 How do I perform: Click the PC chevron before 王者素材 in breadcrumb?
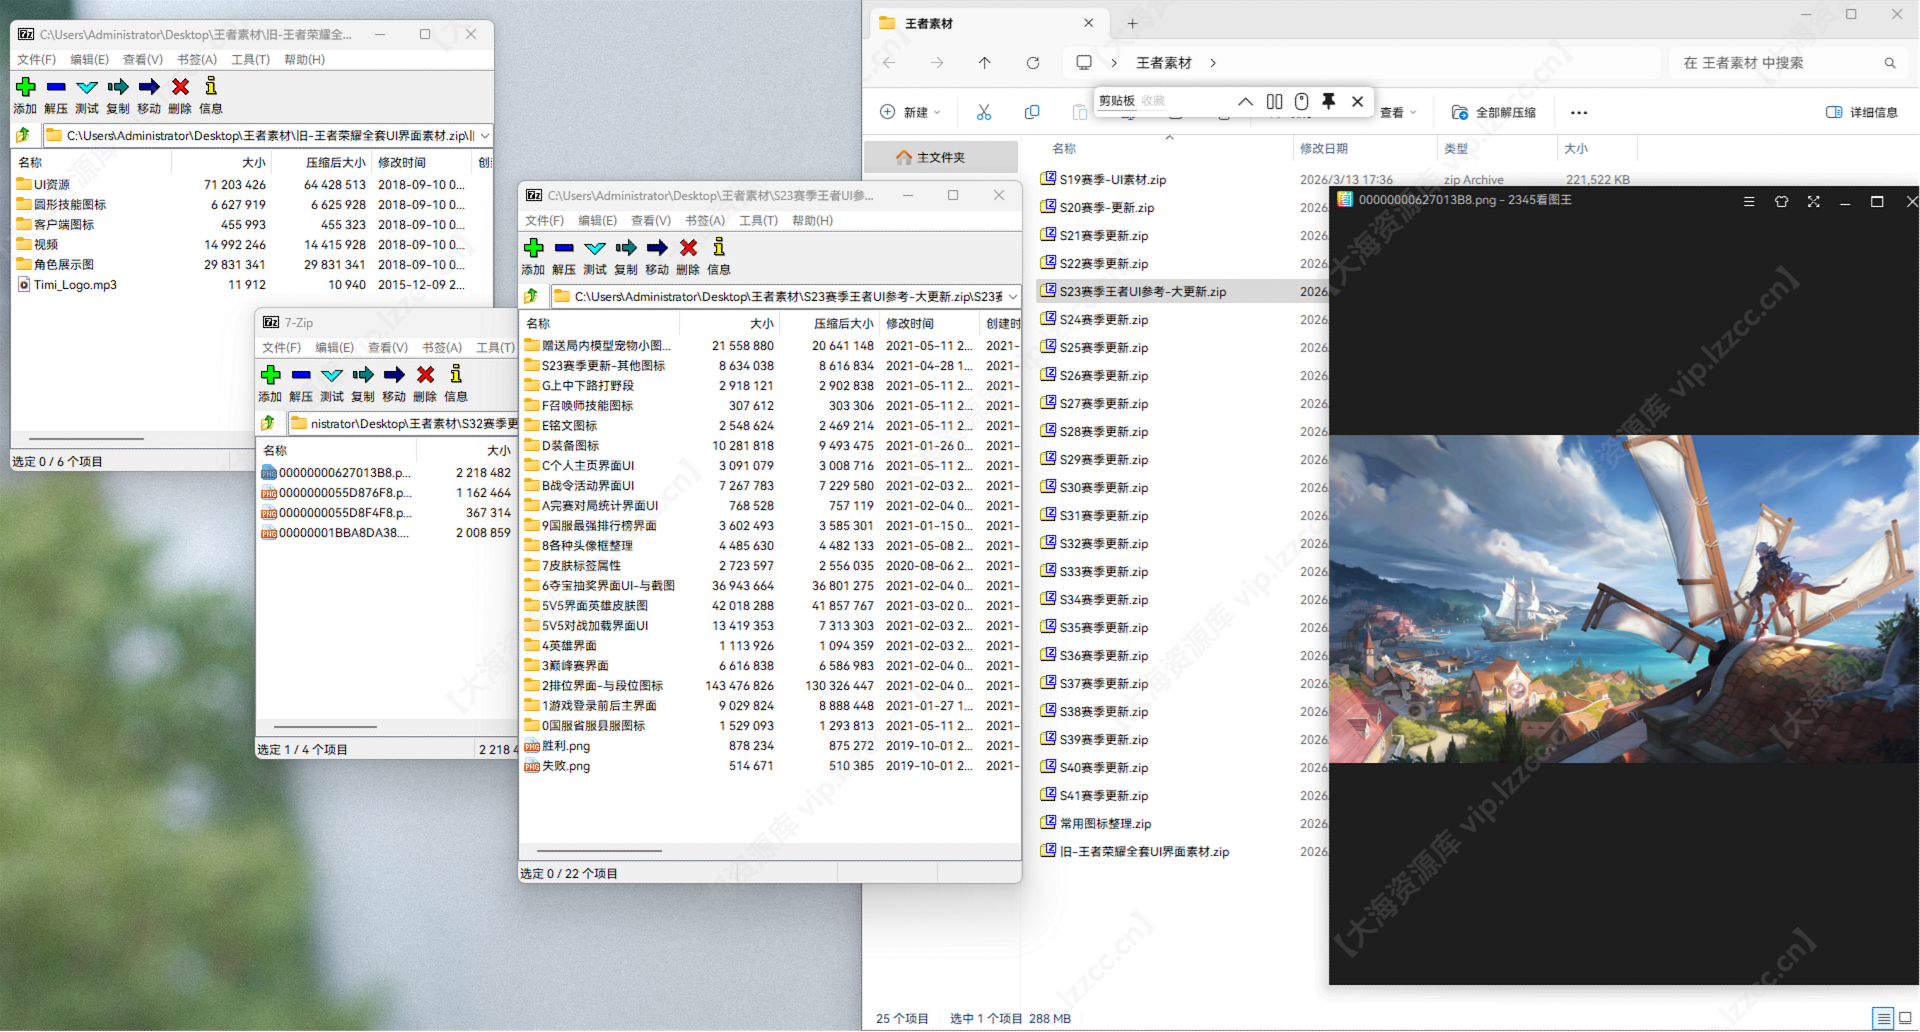(1114, 63)
